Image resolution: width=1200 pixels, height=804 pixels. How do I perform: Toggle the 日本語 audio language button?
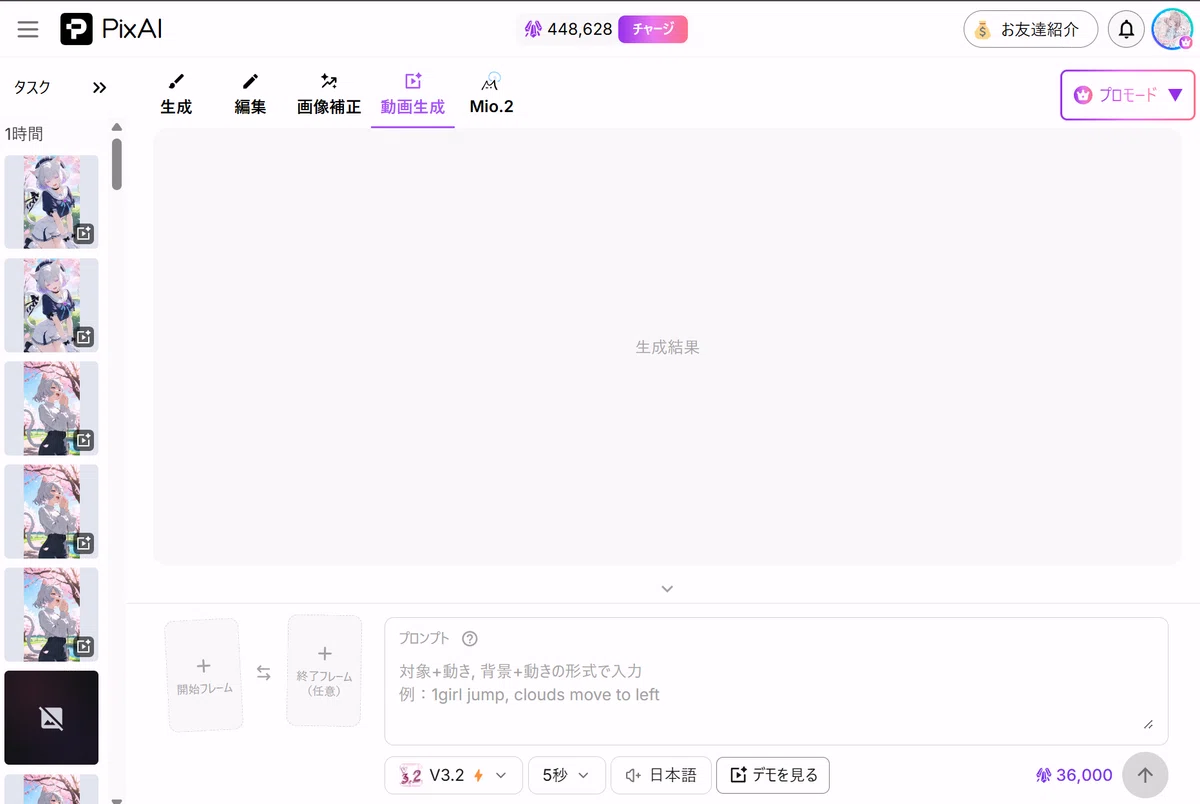661,775
